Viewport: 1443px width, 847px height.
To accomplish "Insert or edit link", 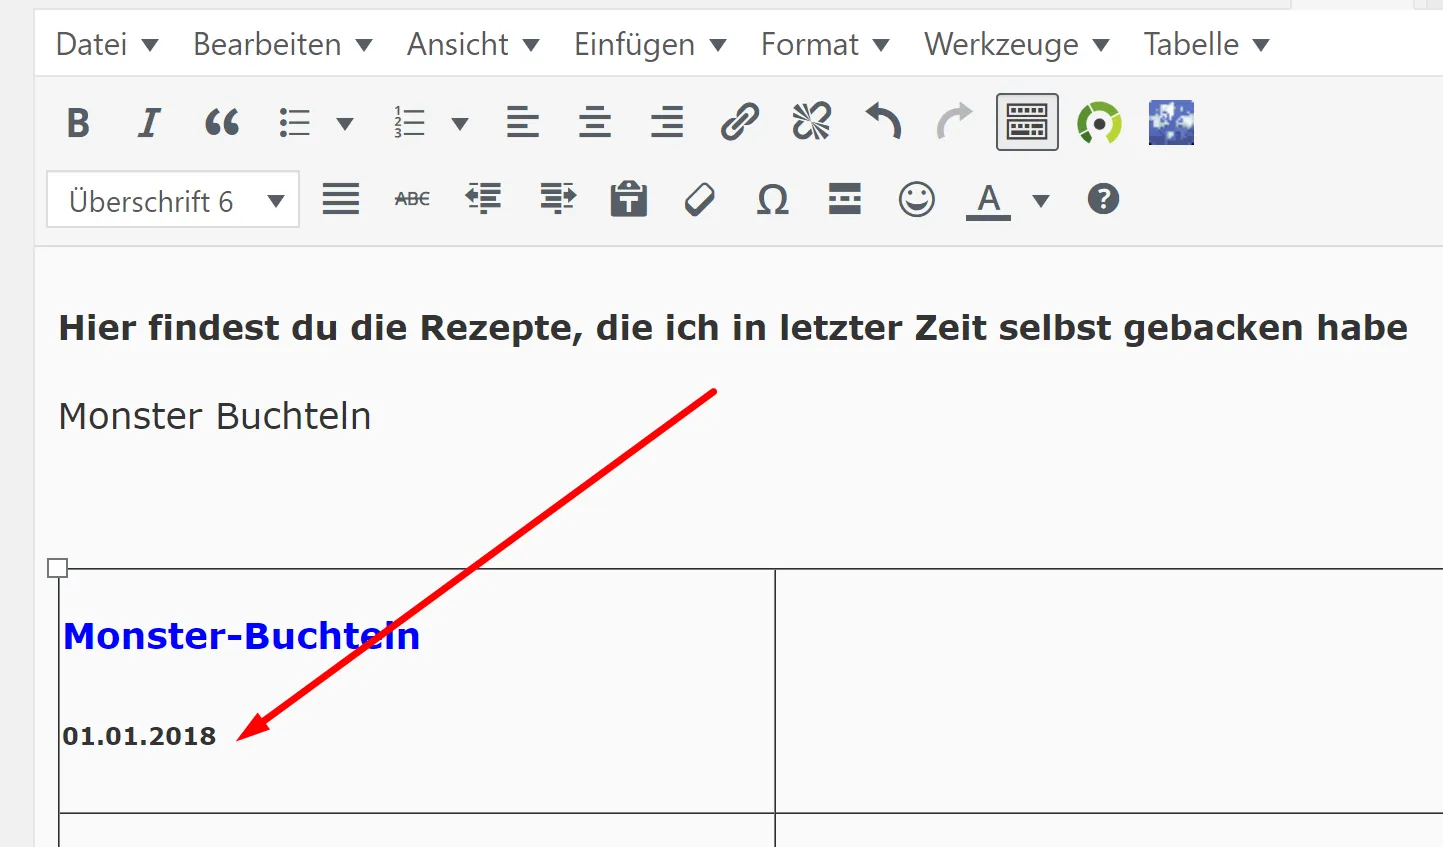I will point(740,123).
